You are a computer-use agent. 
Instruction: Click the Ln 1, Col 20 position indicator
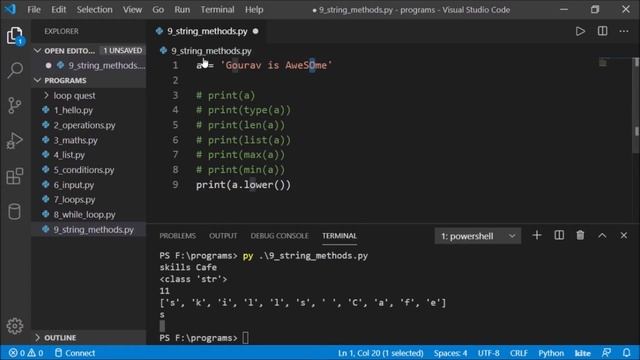pyautogui.click(x=380, y=353)
